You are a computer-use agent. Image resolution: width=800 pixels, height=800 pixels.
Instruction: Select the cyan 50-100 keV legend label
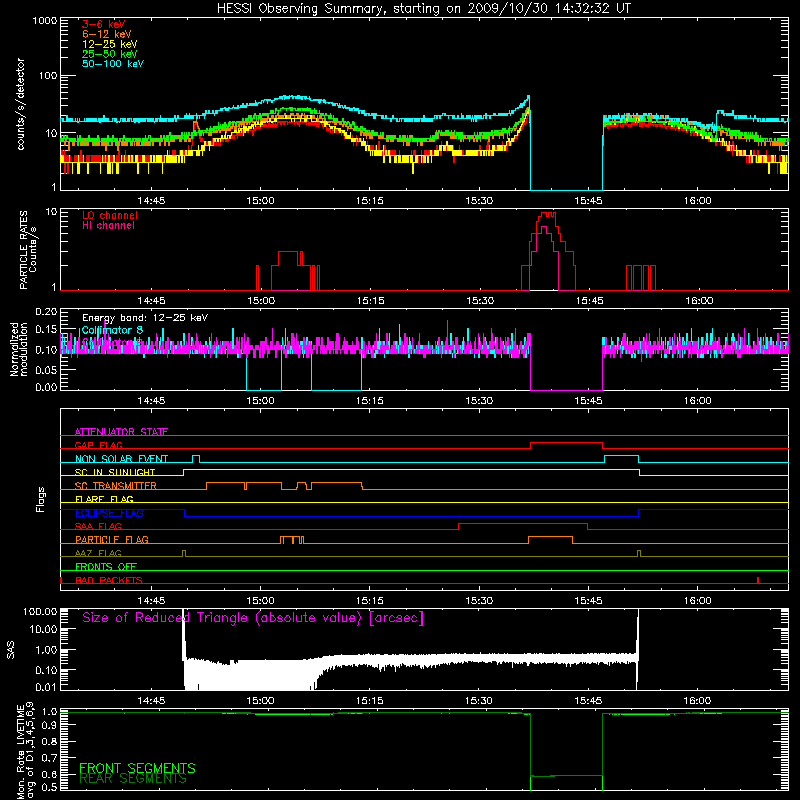[113, 64]
